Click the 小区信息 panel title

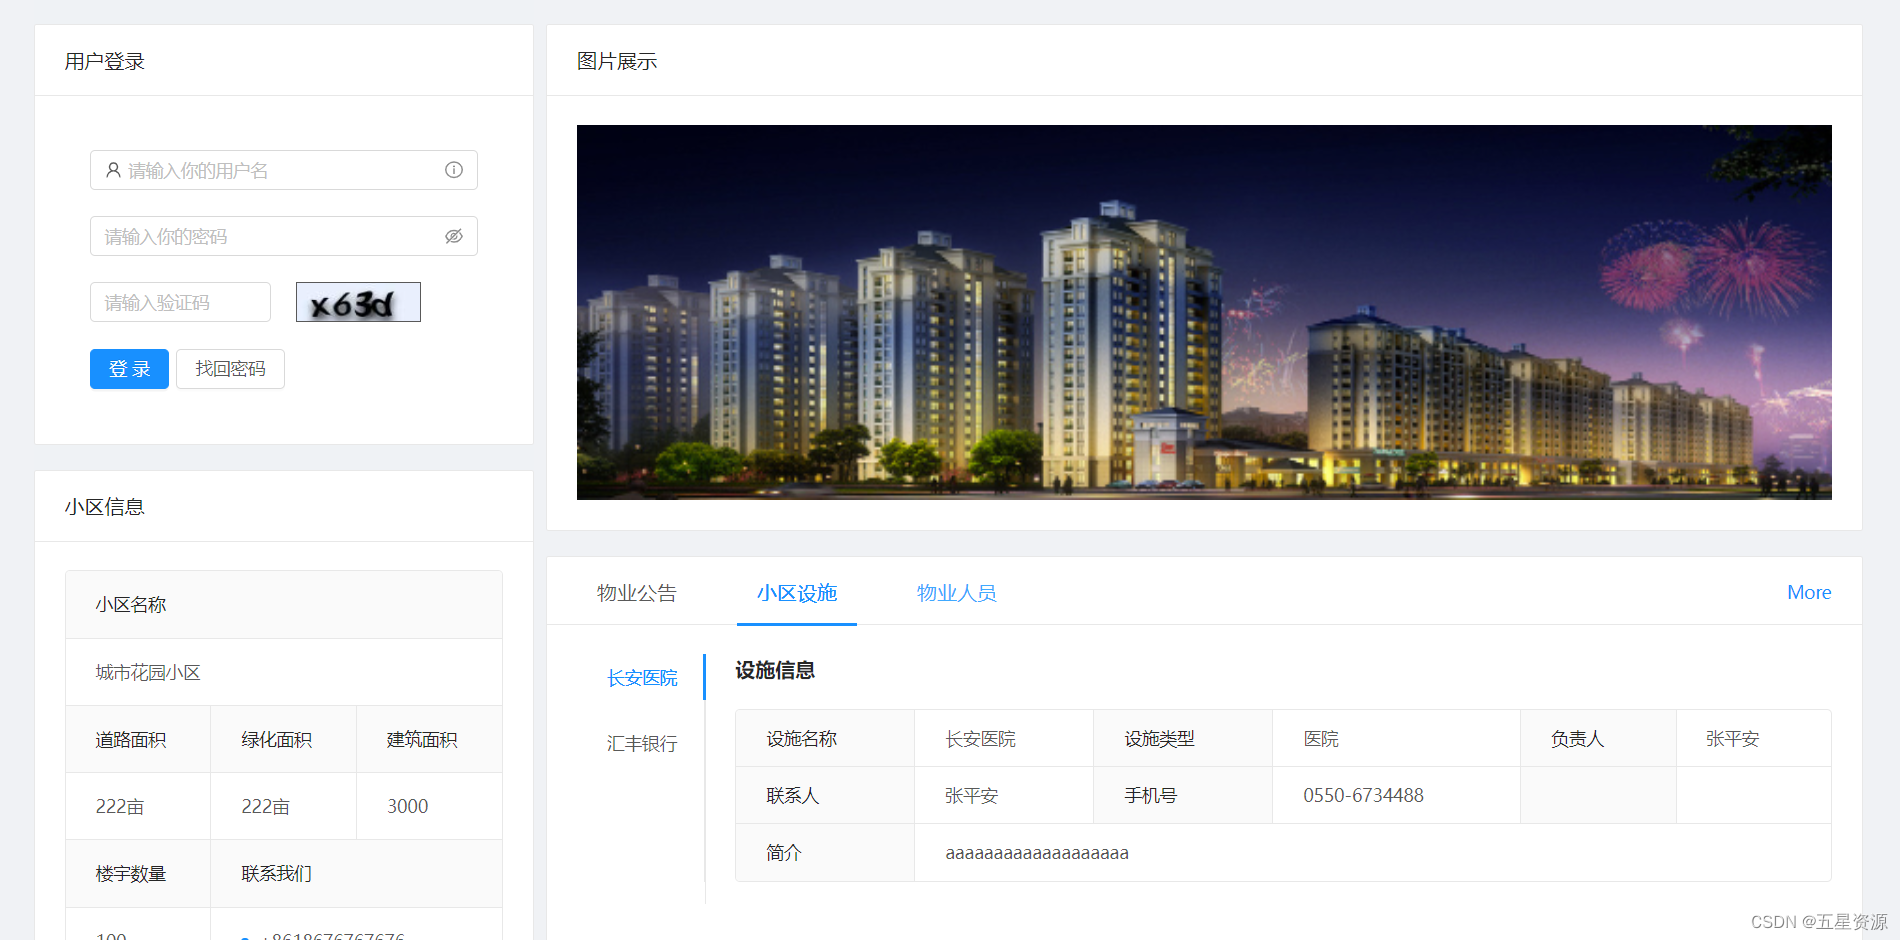[x=105, y=507]
